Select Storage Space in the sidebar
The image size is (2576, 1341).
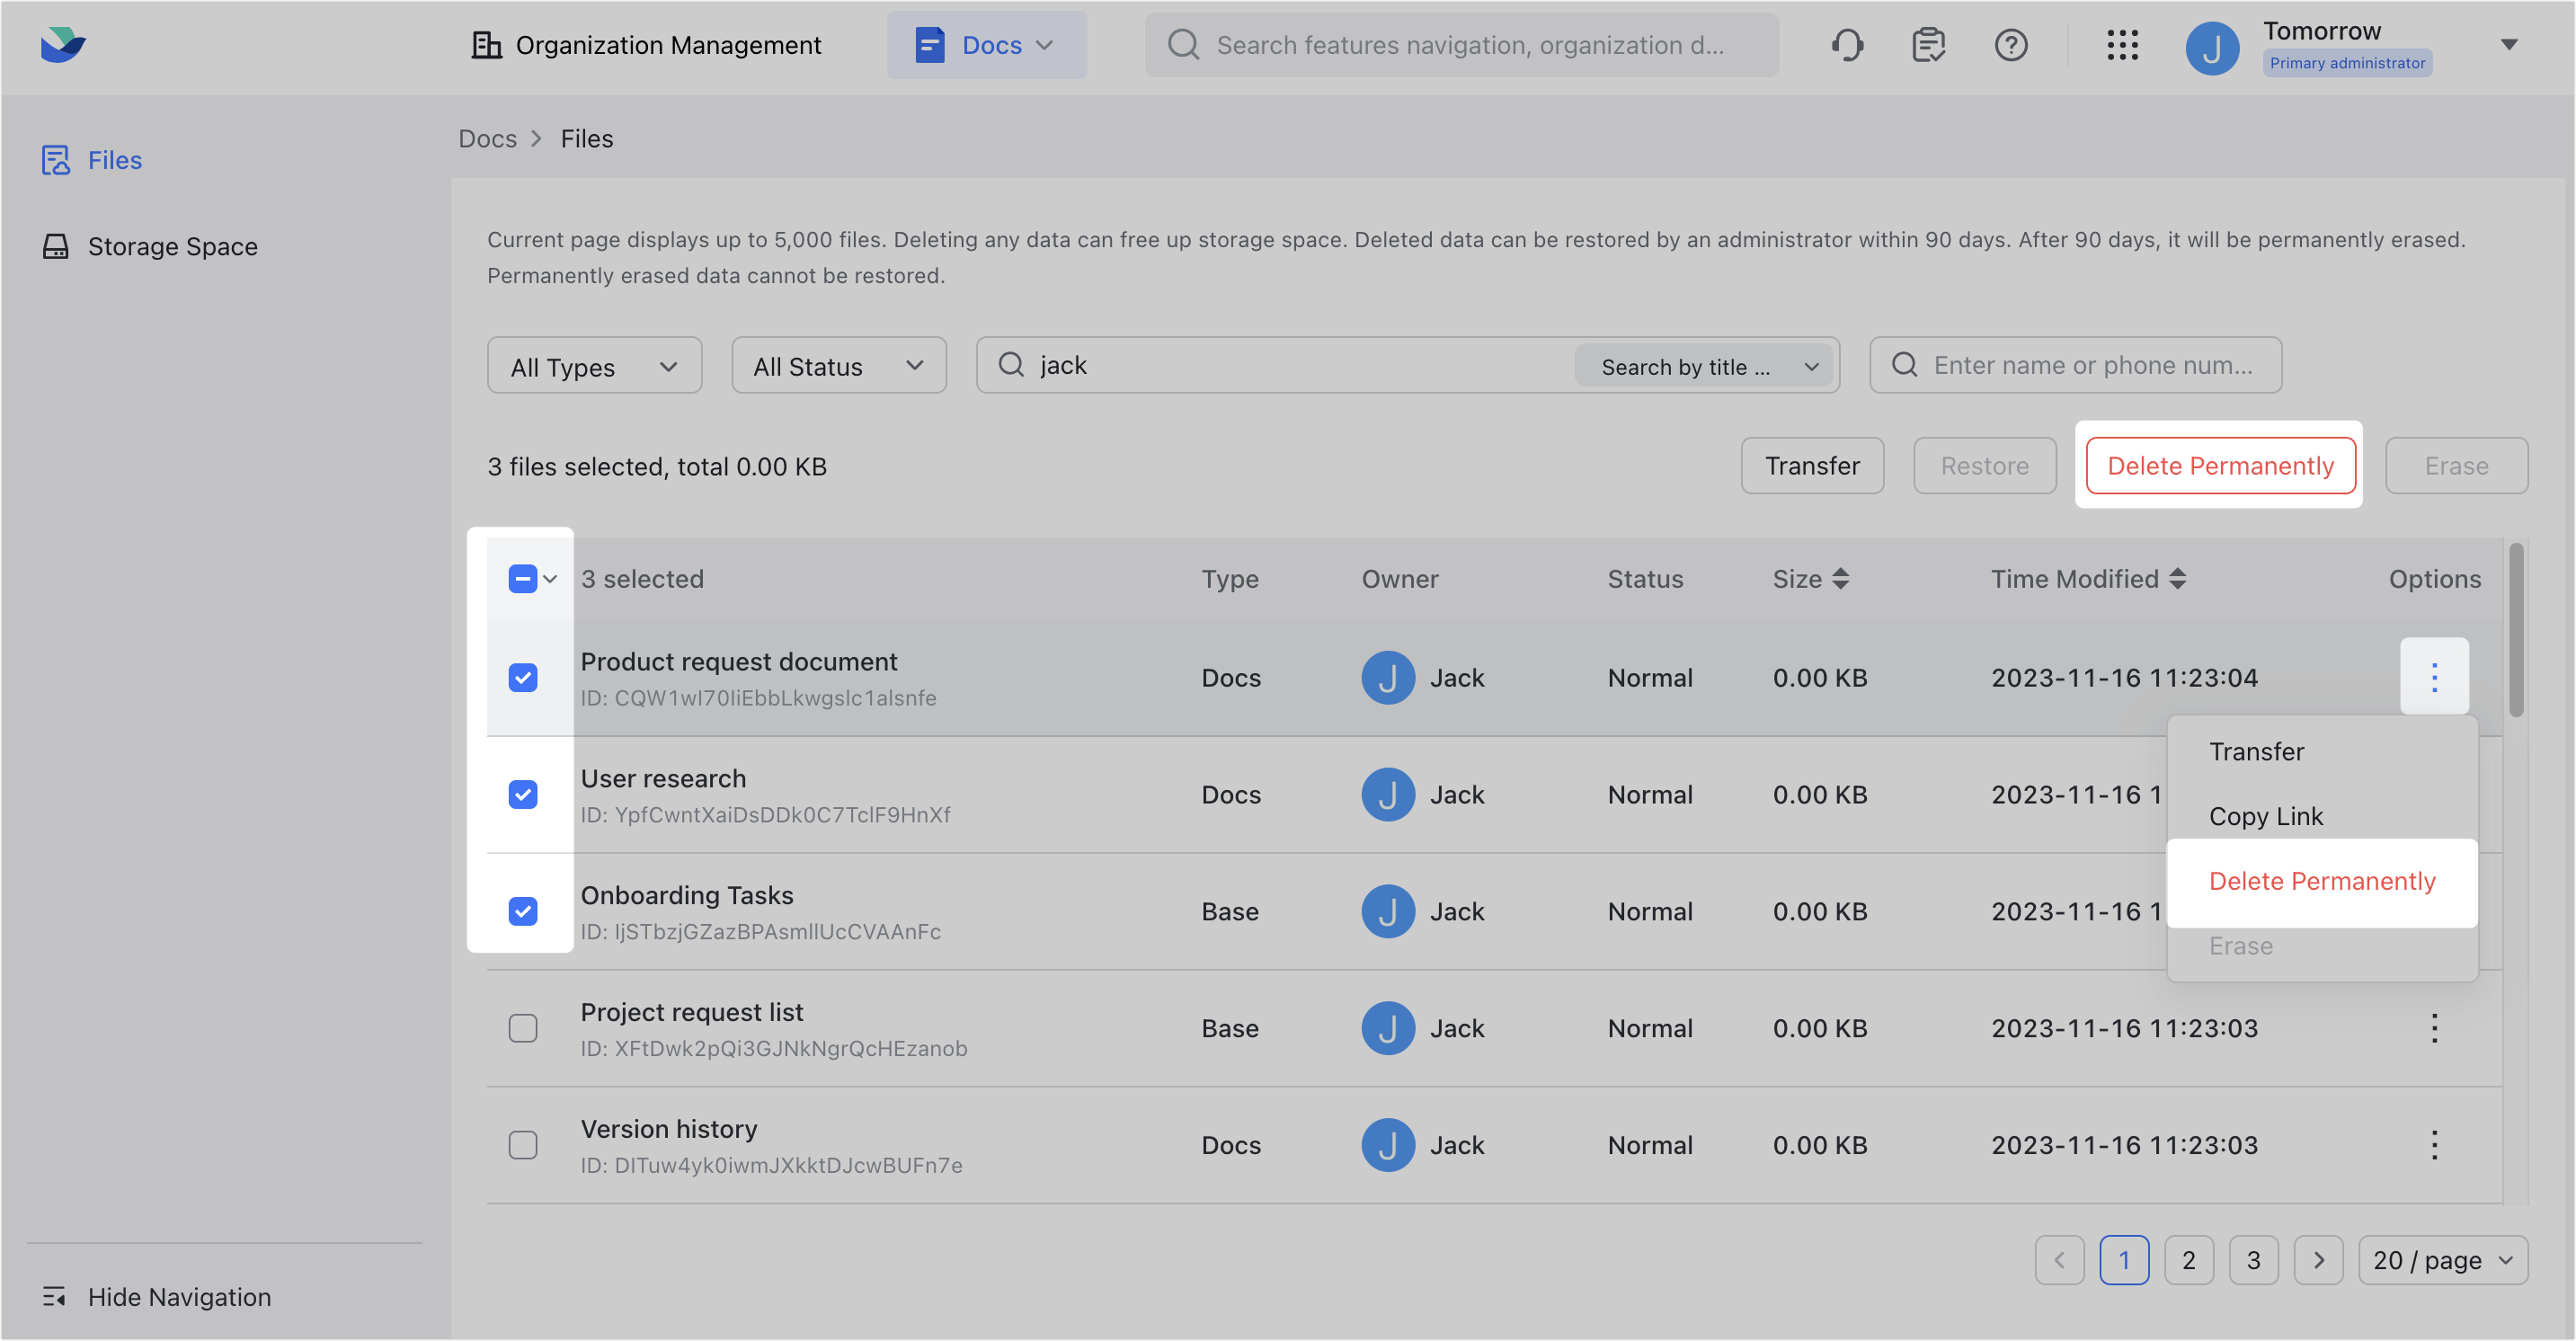pyautogui.click(x=150, y=246)
